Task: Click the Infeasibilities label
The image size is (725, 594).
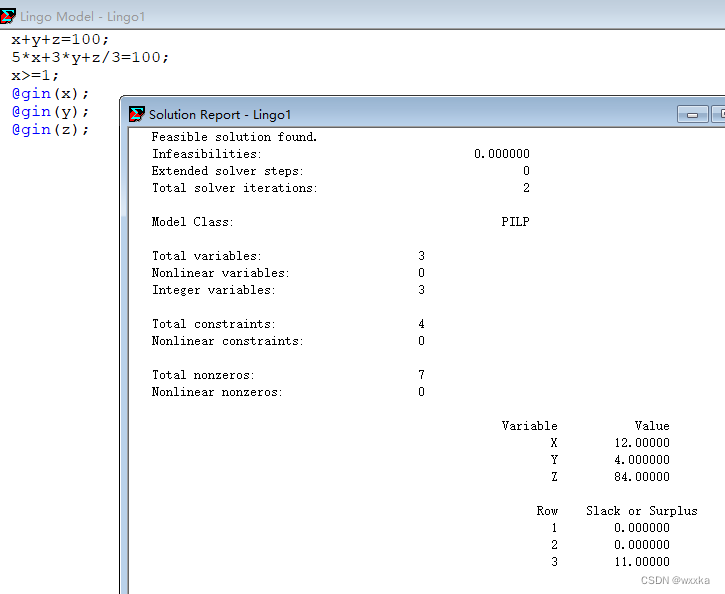Action: point(207,154)
